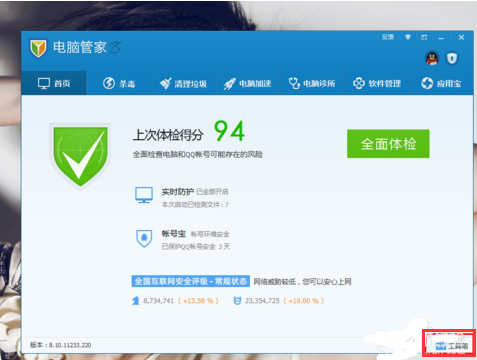Open the 电脑诊所 PC clinic tab
The width and height of the screenshot is (477, 360).
(x=312, y=83)
